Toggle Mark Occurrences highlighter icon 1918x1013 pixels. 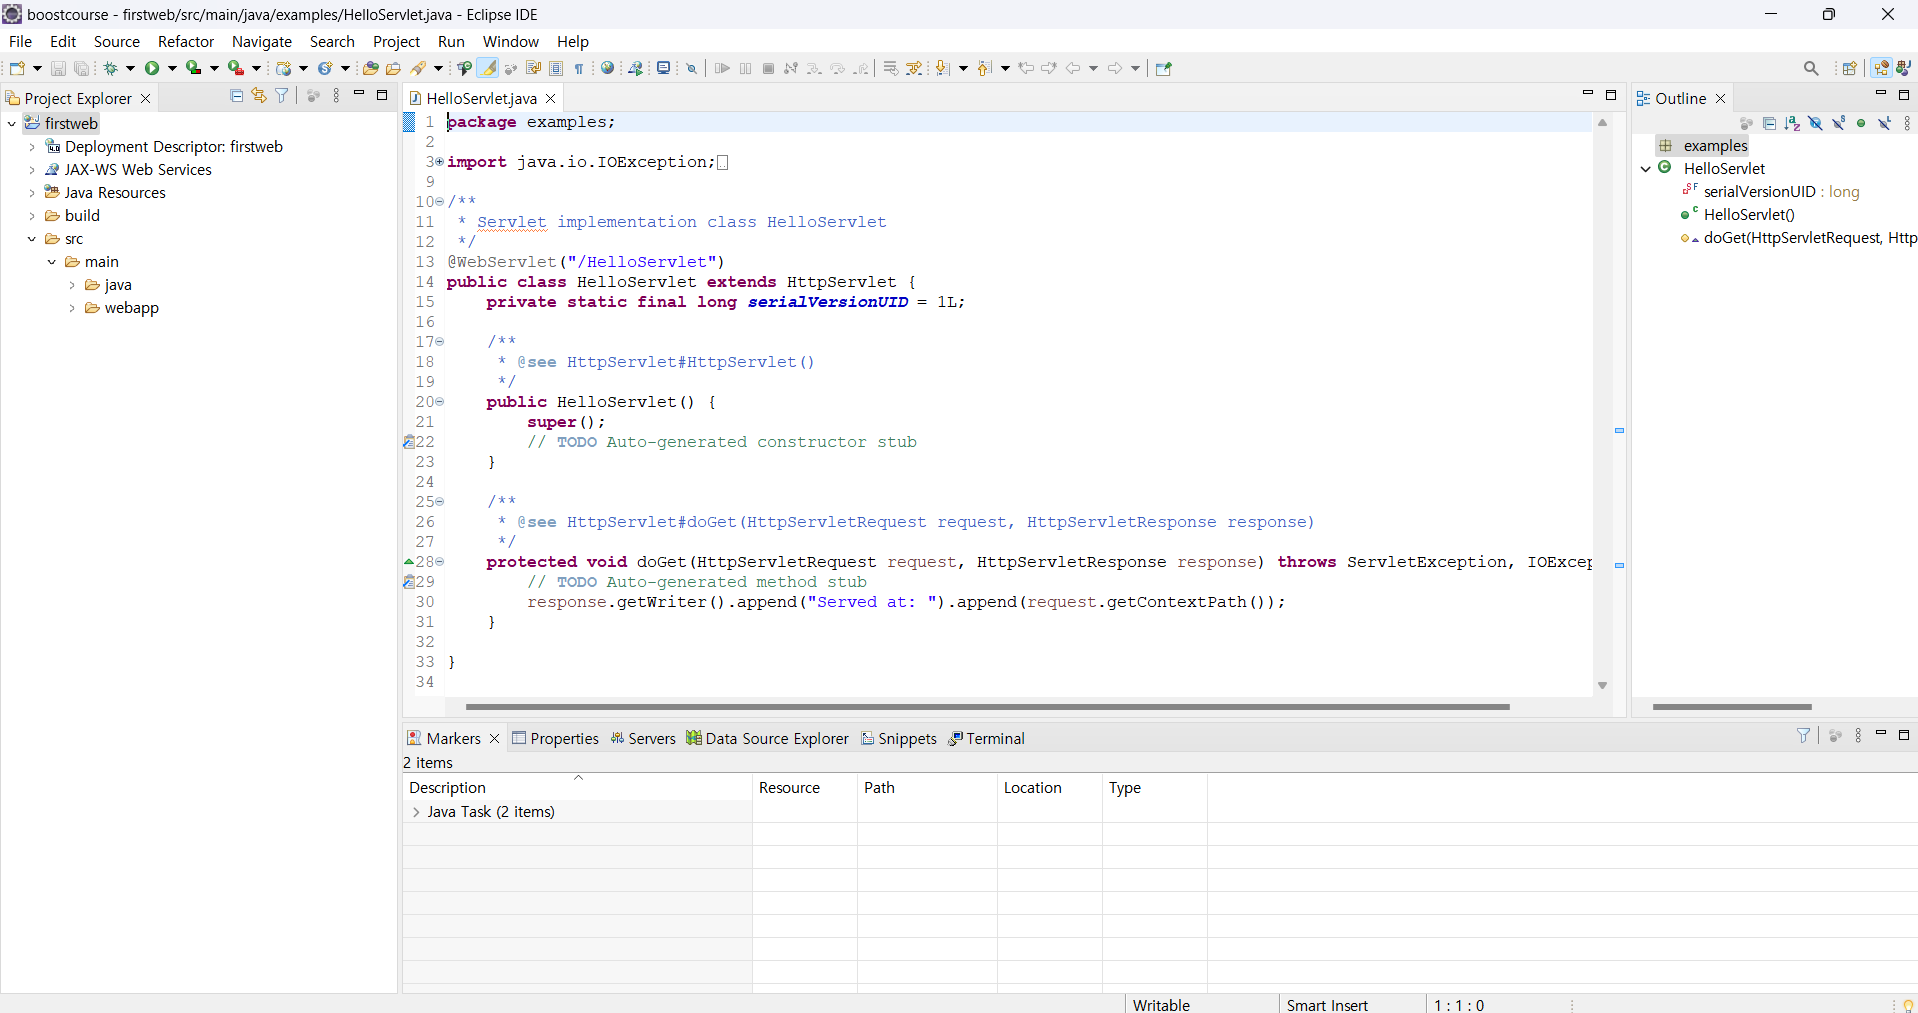point(487,68)
